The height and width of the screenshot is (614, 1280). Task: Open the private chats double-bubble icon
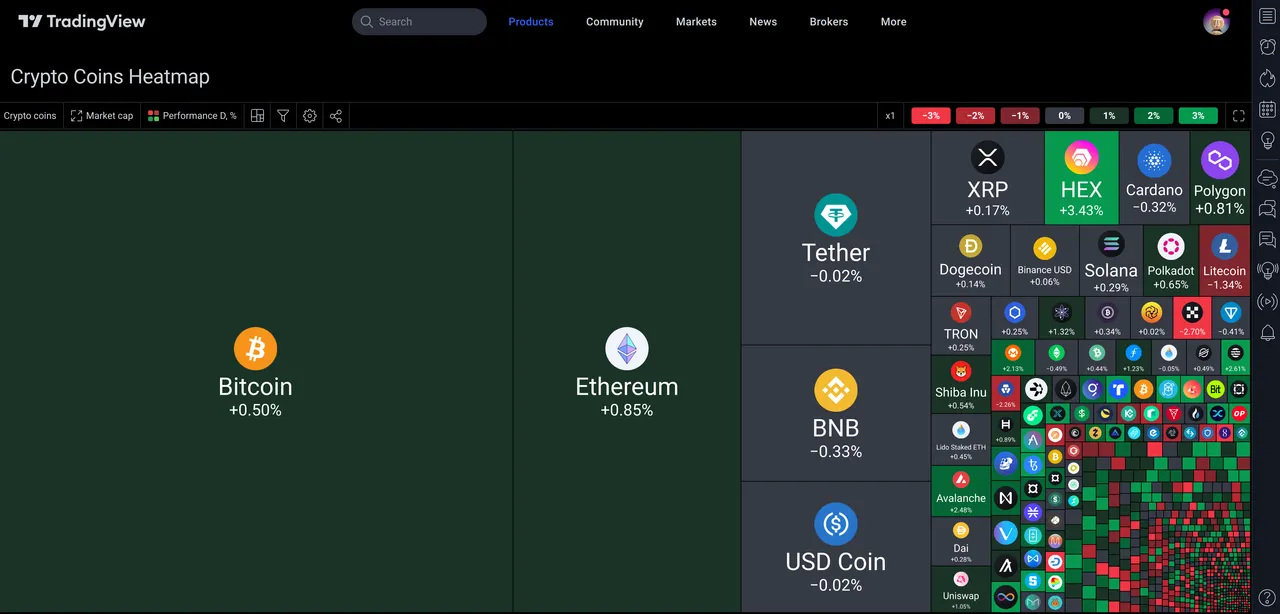pyautogui.click(x=1267, y=209)
